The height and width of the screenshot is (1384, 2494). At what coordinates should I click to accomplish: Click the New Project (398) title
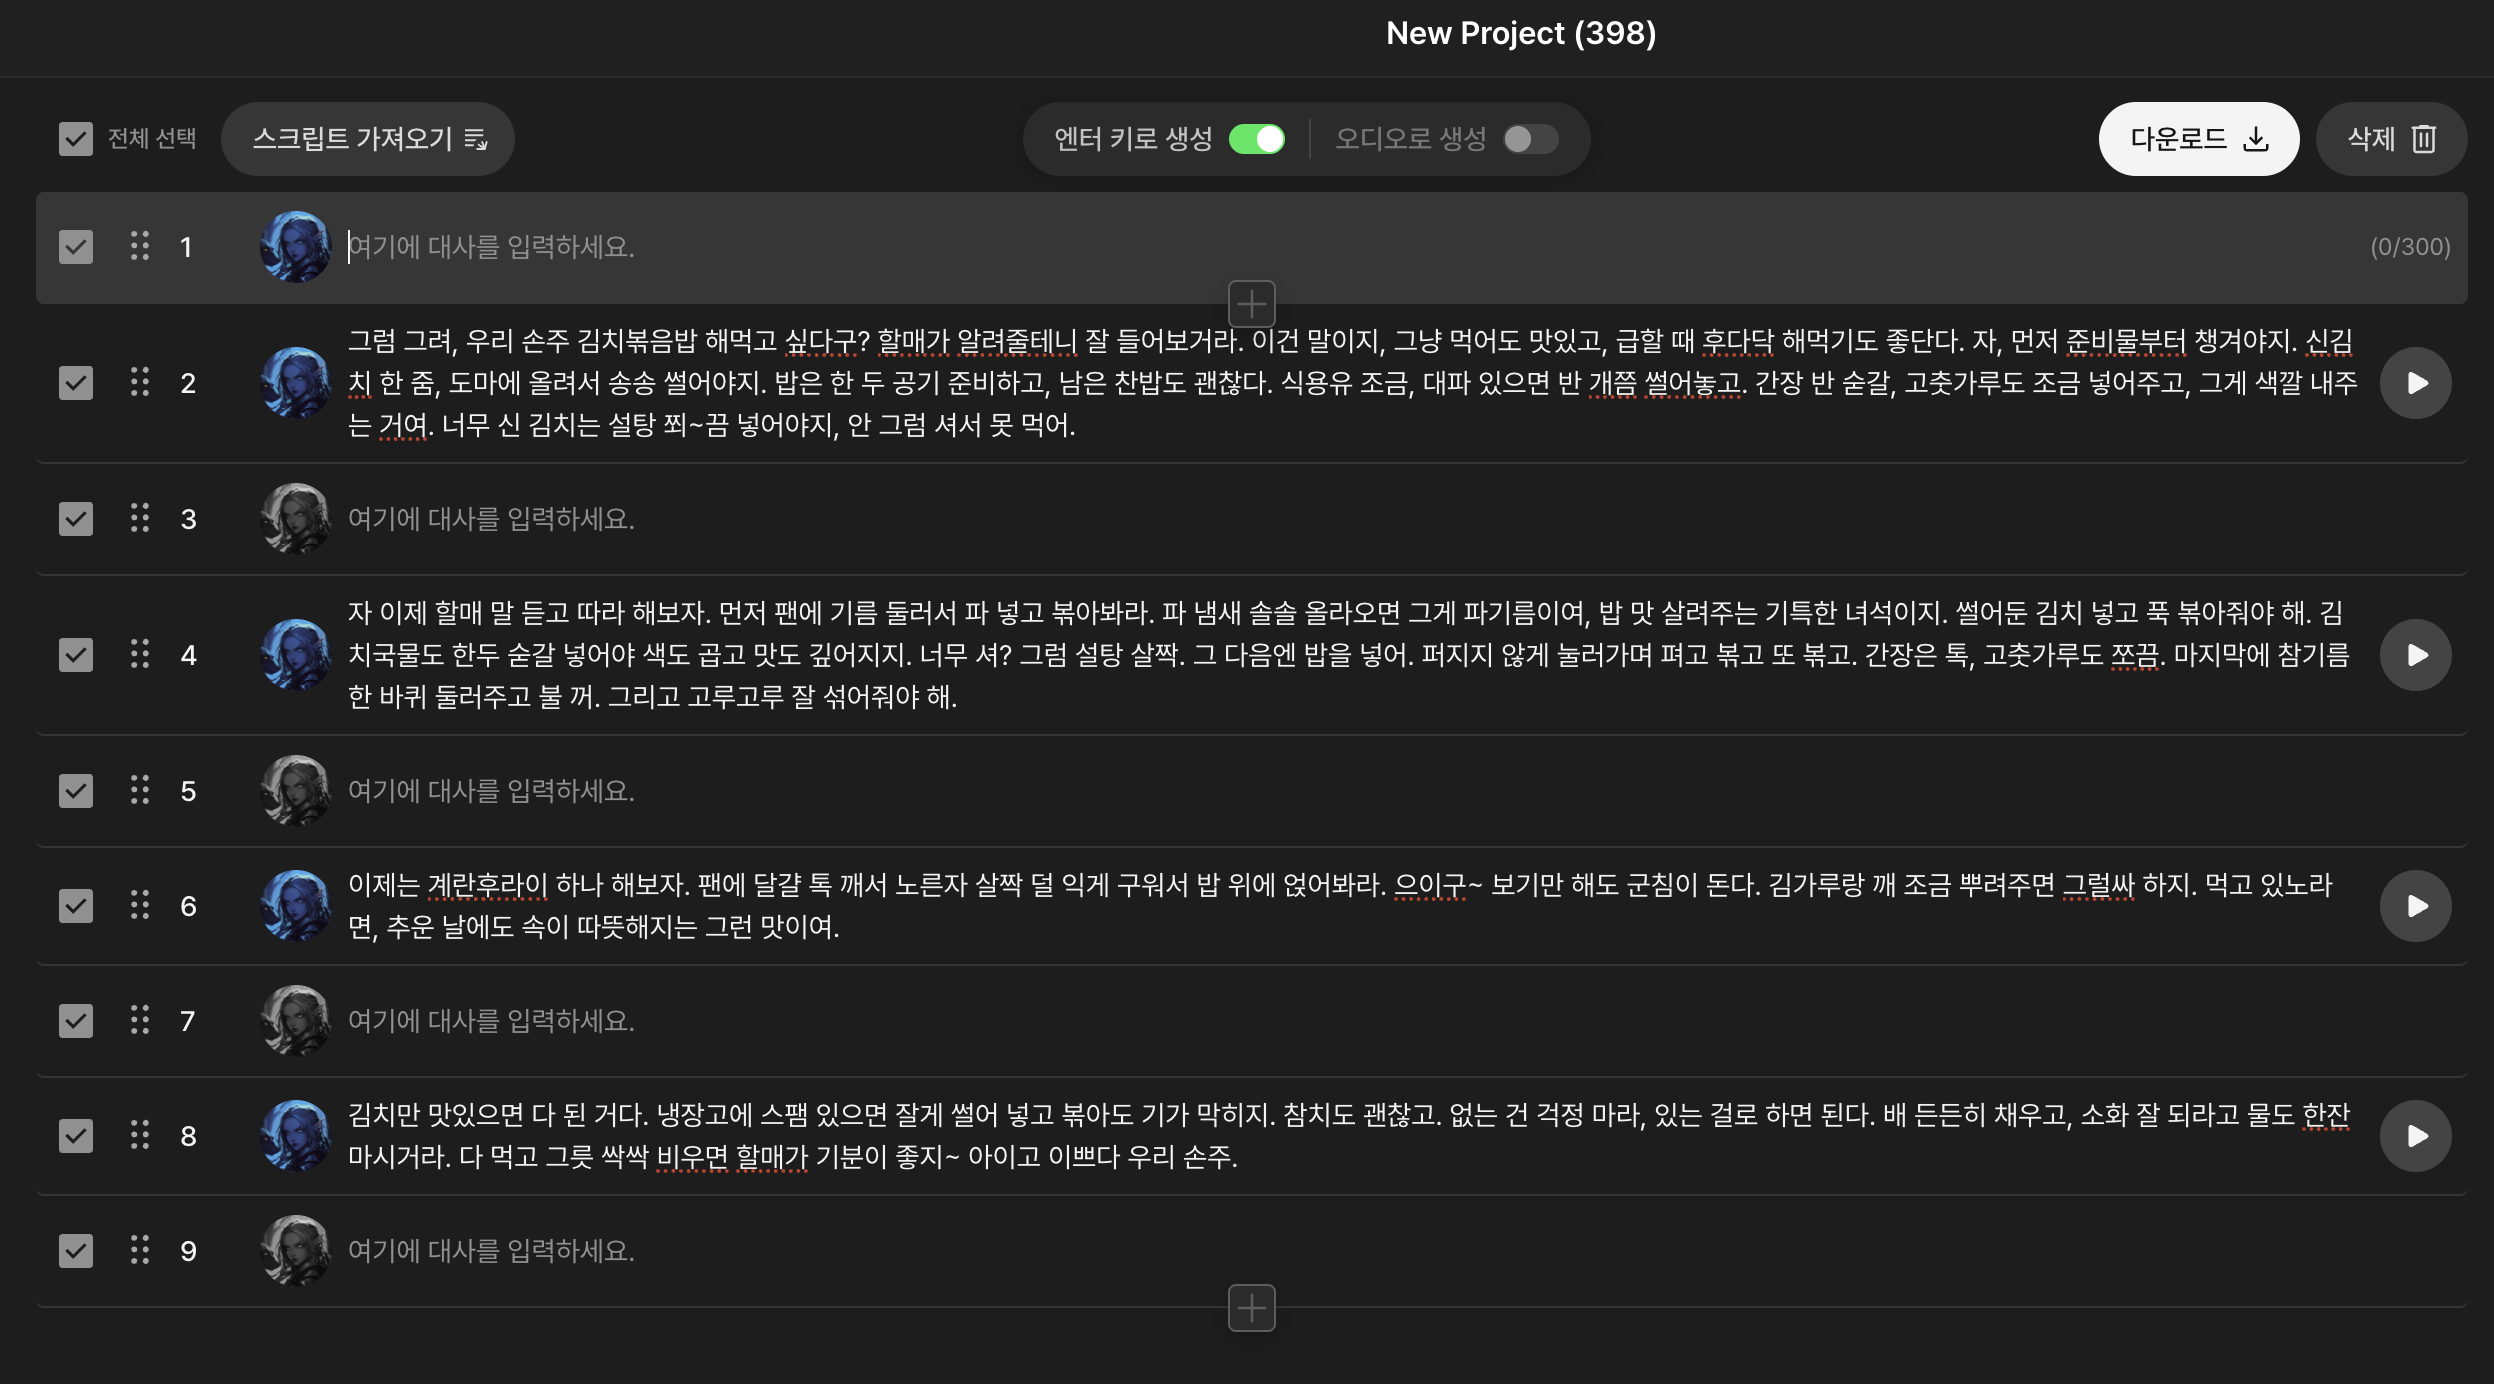tap(1521, 33)
